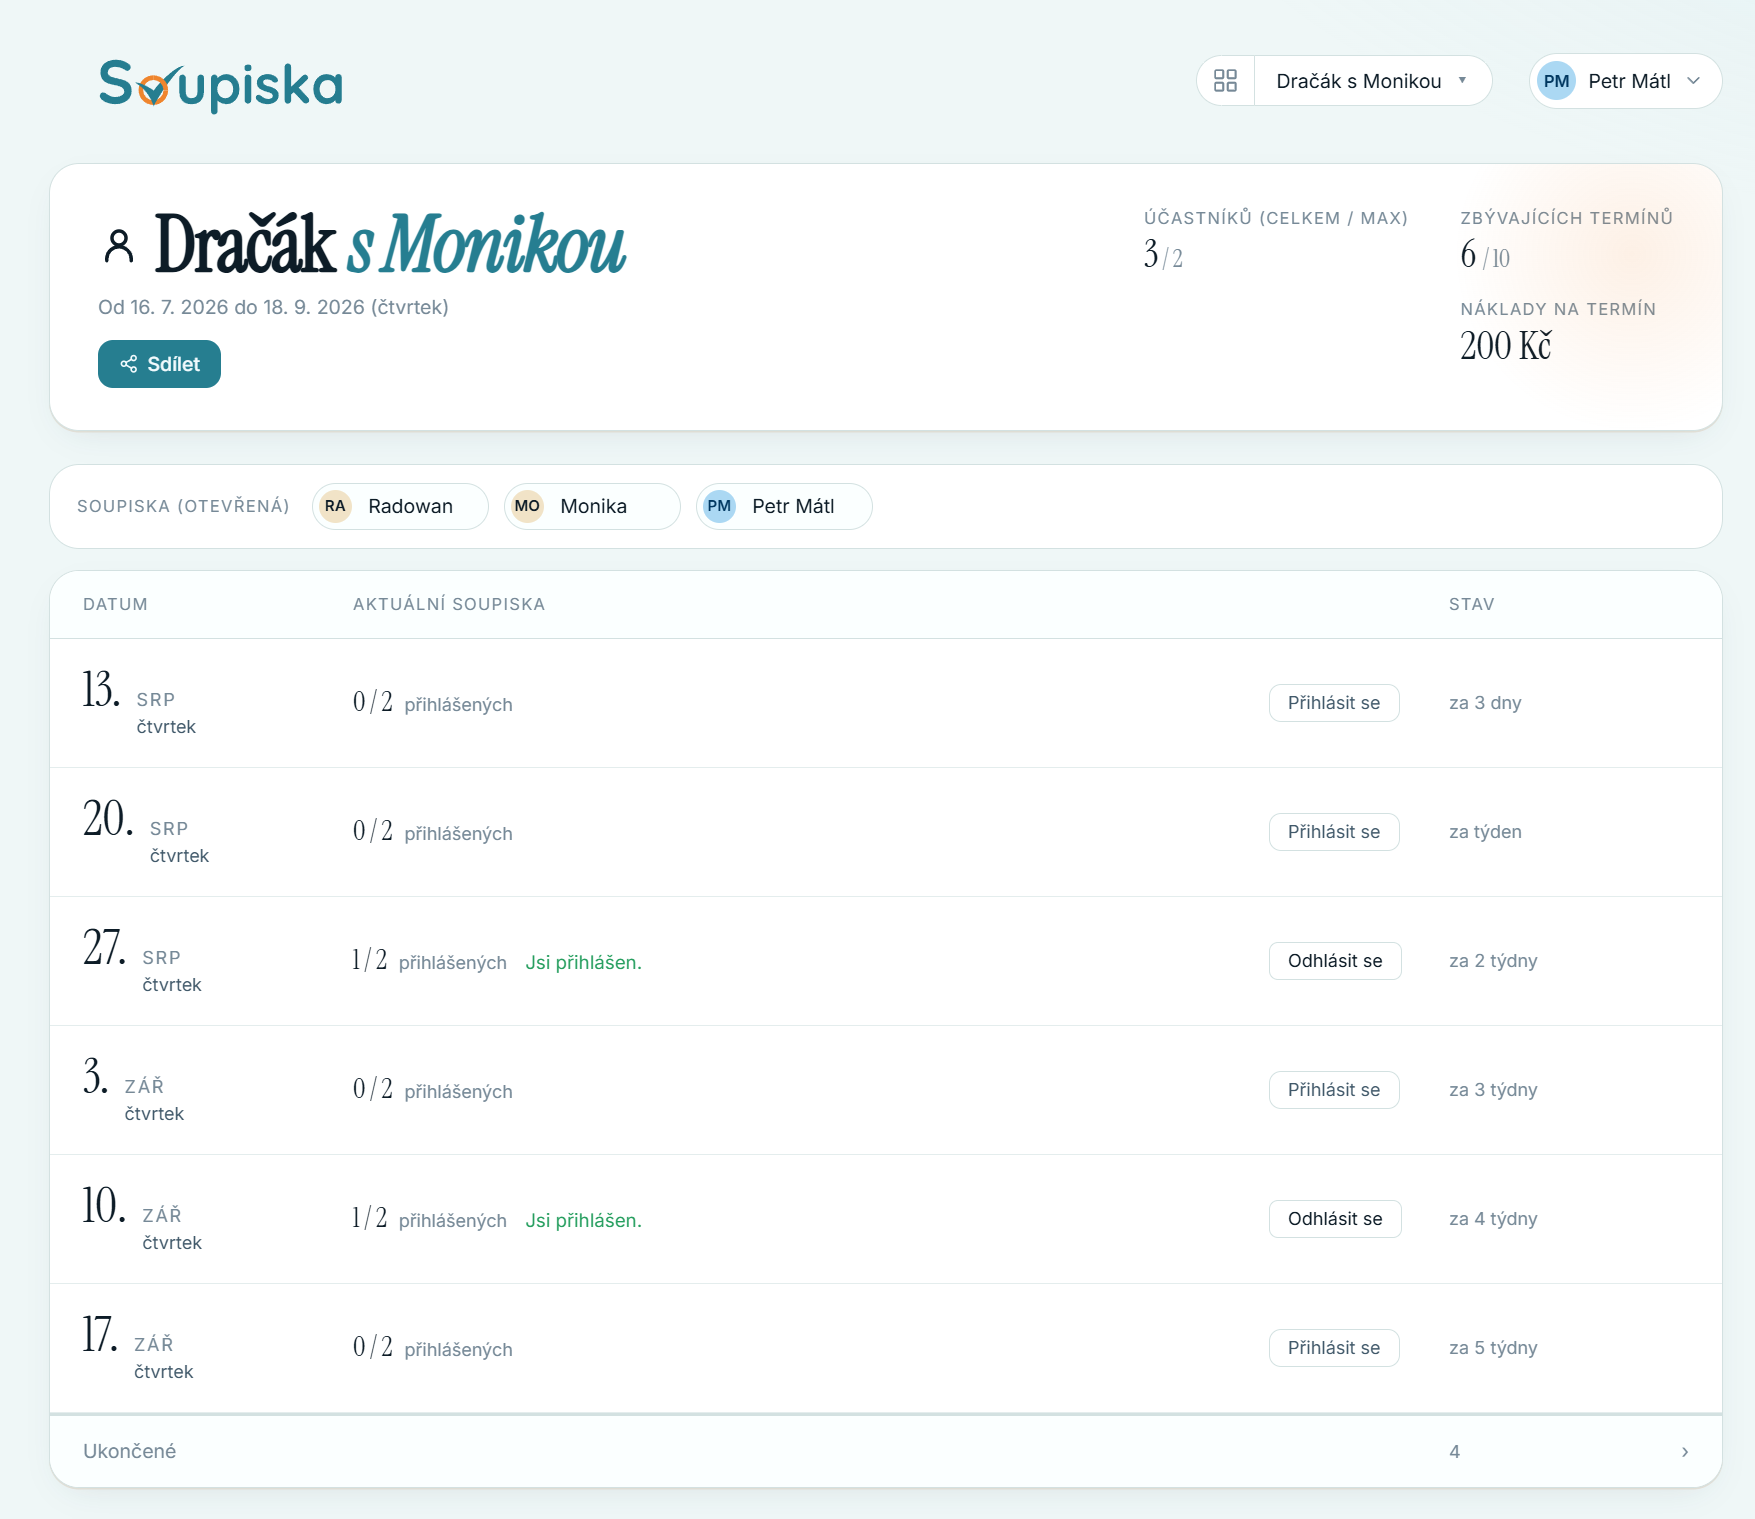Screen dimensions: 1755x1519
Task: Expand the Dračák s Monikou group dropdown
Action: click(1372, 81)
